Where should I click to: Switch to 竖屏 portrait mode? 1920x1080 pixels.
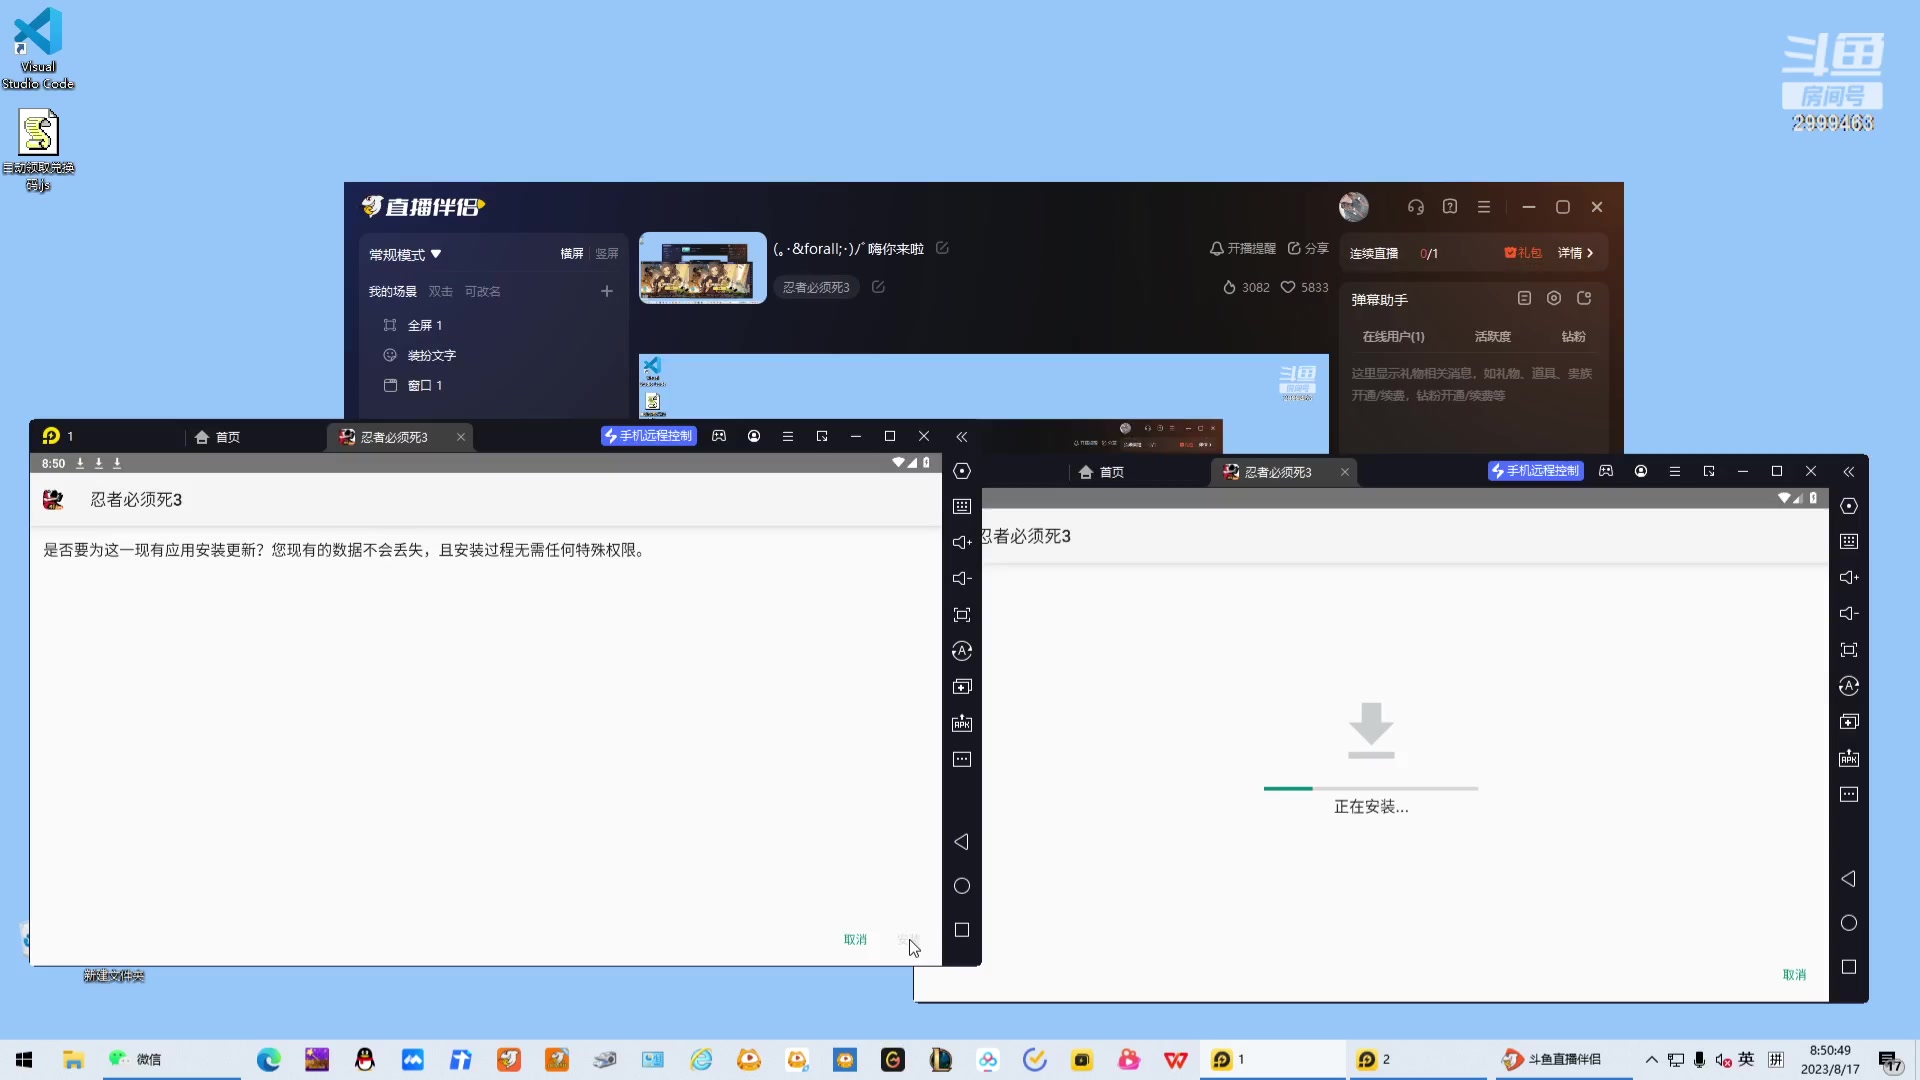tap(607, 254)
